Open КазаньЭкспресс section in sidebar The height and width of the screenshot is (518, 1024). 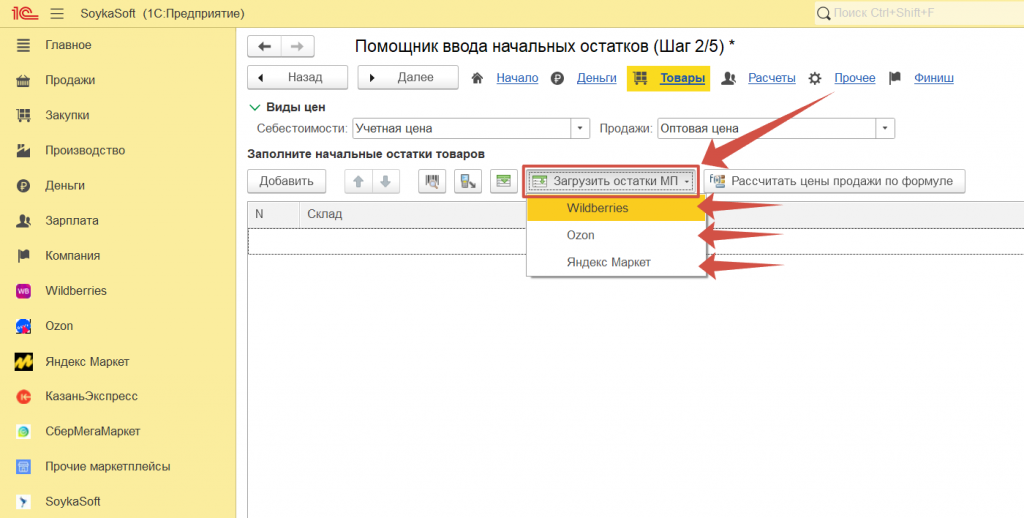click(x=91, y=396)
